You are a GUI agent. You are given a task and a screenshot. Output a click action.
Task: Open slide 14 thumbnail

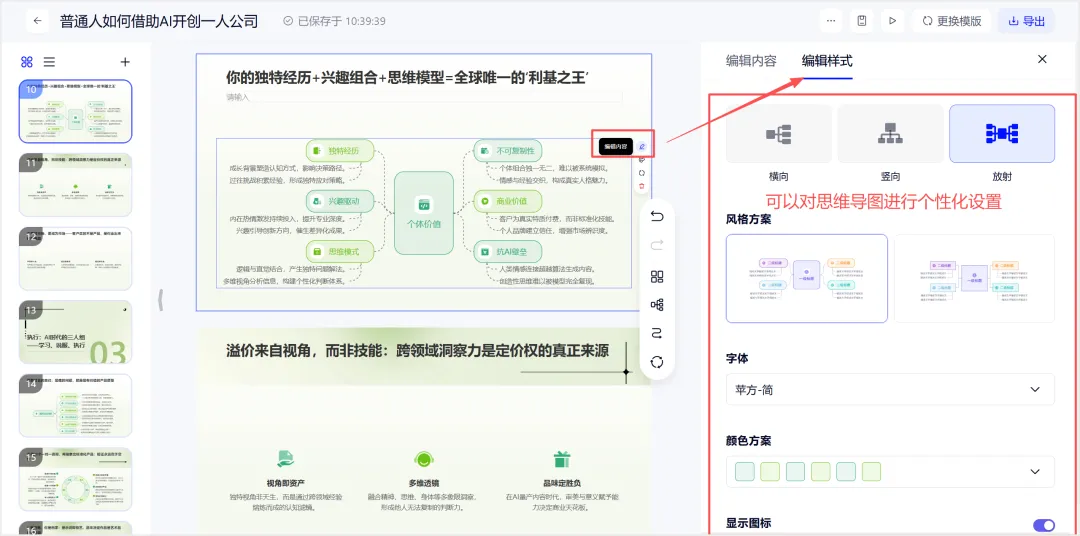pos(75,406)
